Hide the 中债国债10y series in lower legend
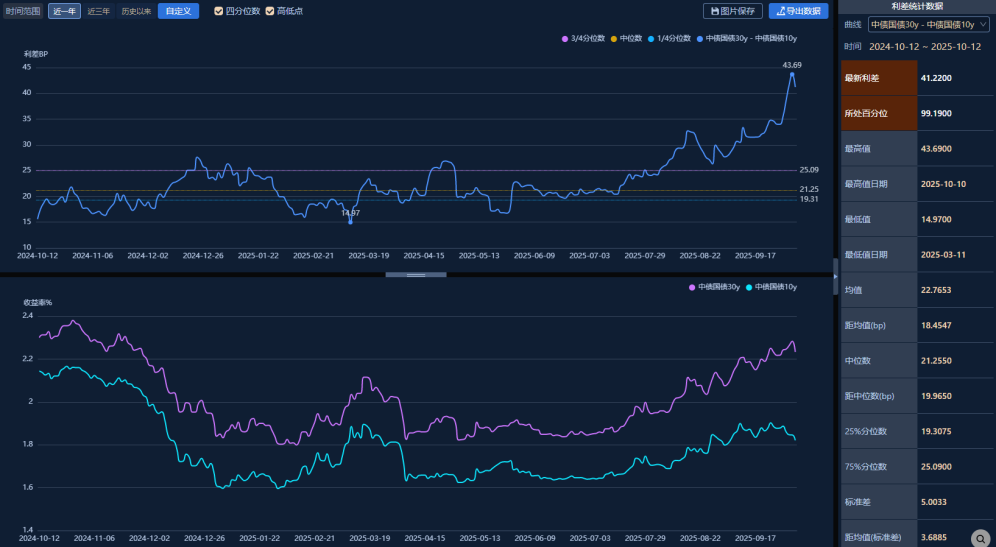The width and height of the screenshot is (996, 547). (x=748, y=287)
